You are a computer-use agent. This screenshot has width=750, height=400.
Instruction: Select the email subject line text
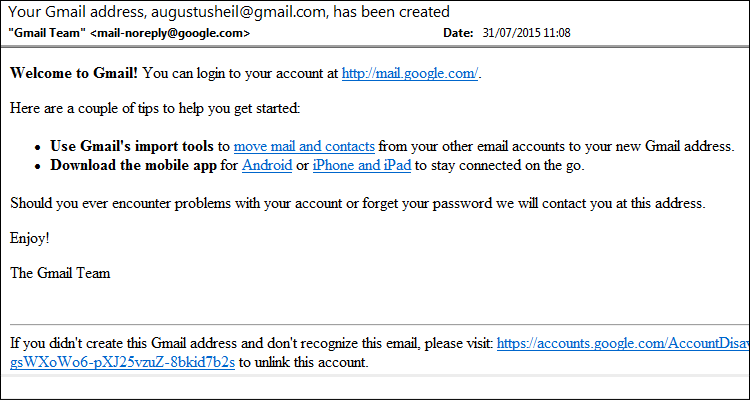(x=229, y=12)
